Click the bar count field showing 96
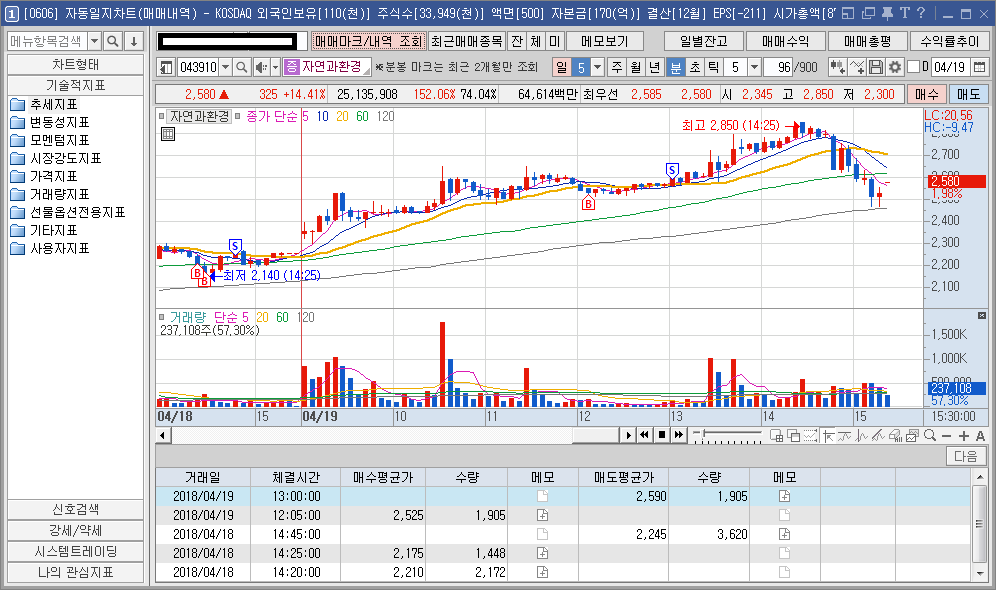The width and height of the screenshot is (996, 590). coord(779,67)
